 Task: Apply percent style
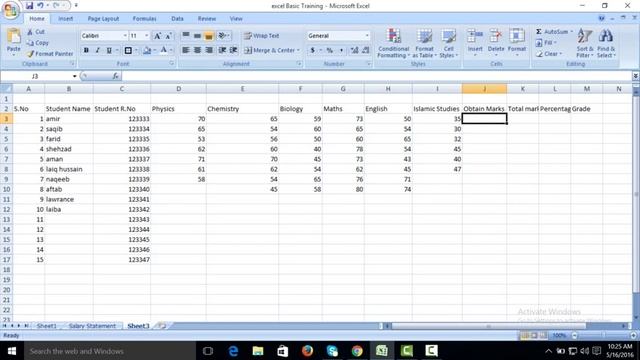coord(329,50)
